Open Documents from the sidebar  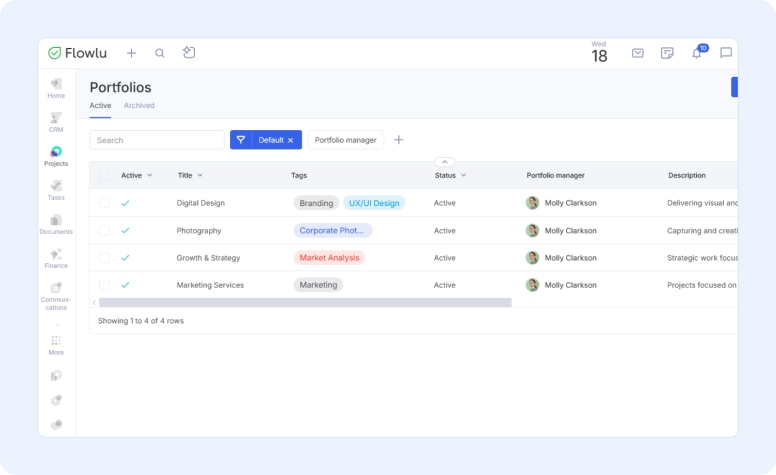coord(56,222)
